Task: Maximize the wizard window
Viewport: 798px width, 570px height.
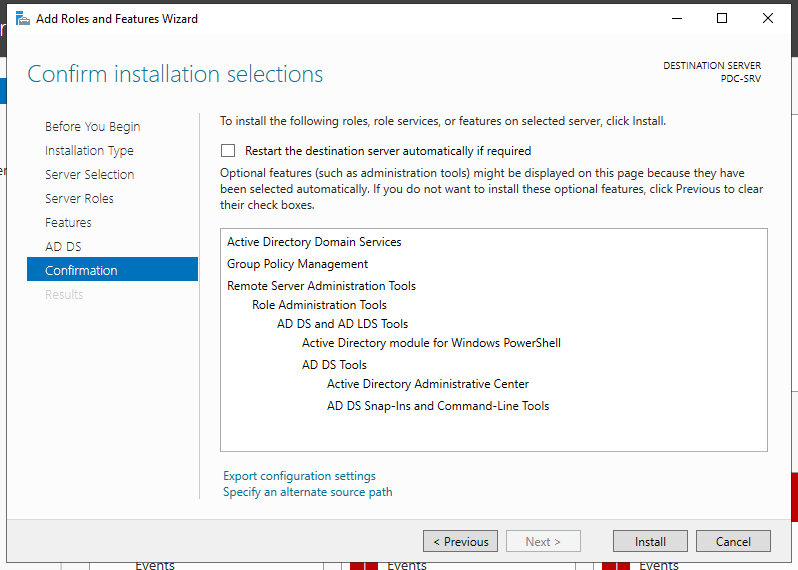Action: (x=722, y=18)
